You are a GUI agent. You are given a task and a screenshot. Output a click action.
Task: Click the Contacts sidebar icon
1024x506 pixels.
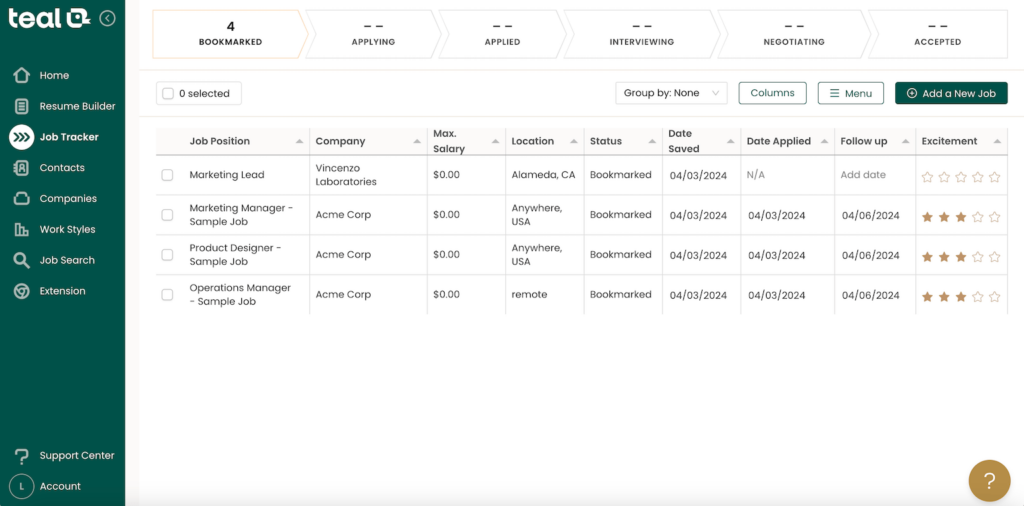point(21,168)
